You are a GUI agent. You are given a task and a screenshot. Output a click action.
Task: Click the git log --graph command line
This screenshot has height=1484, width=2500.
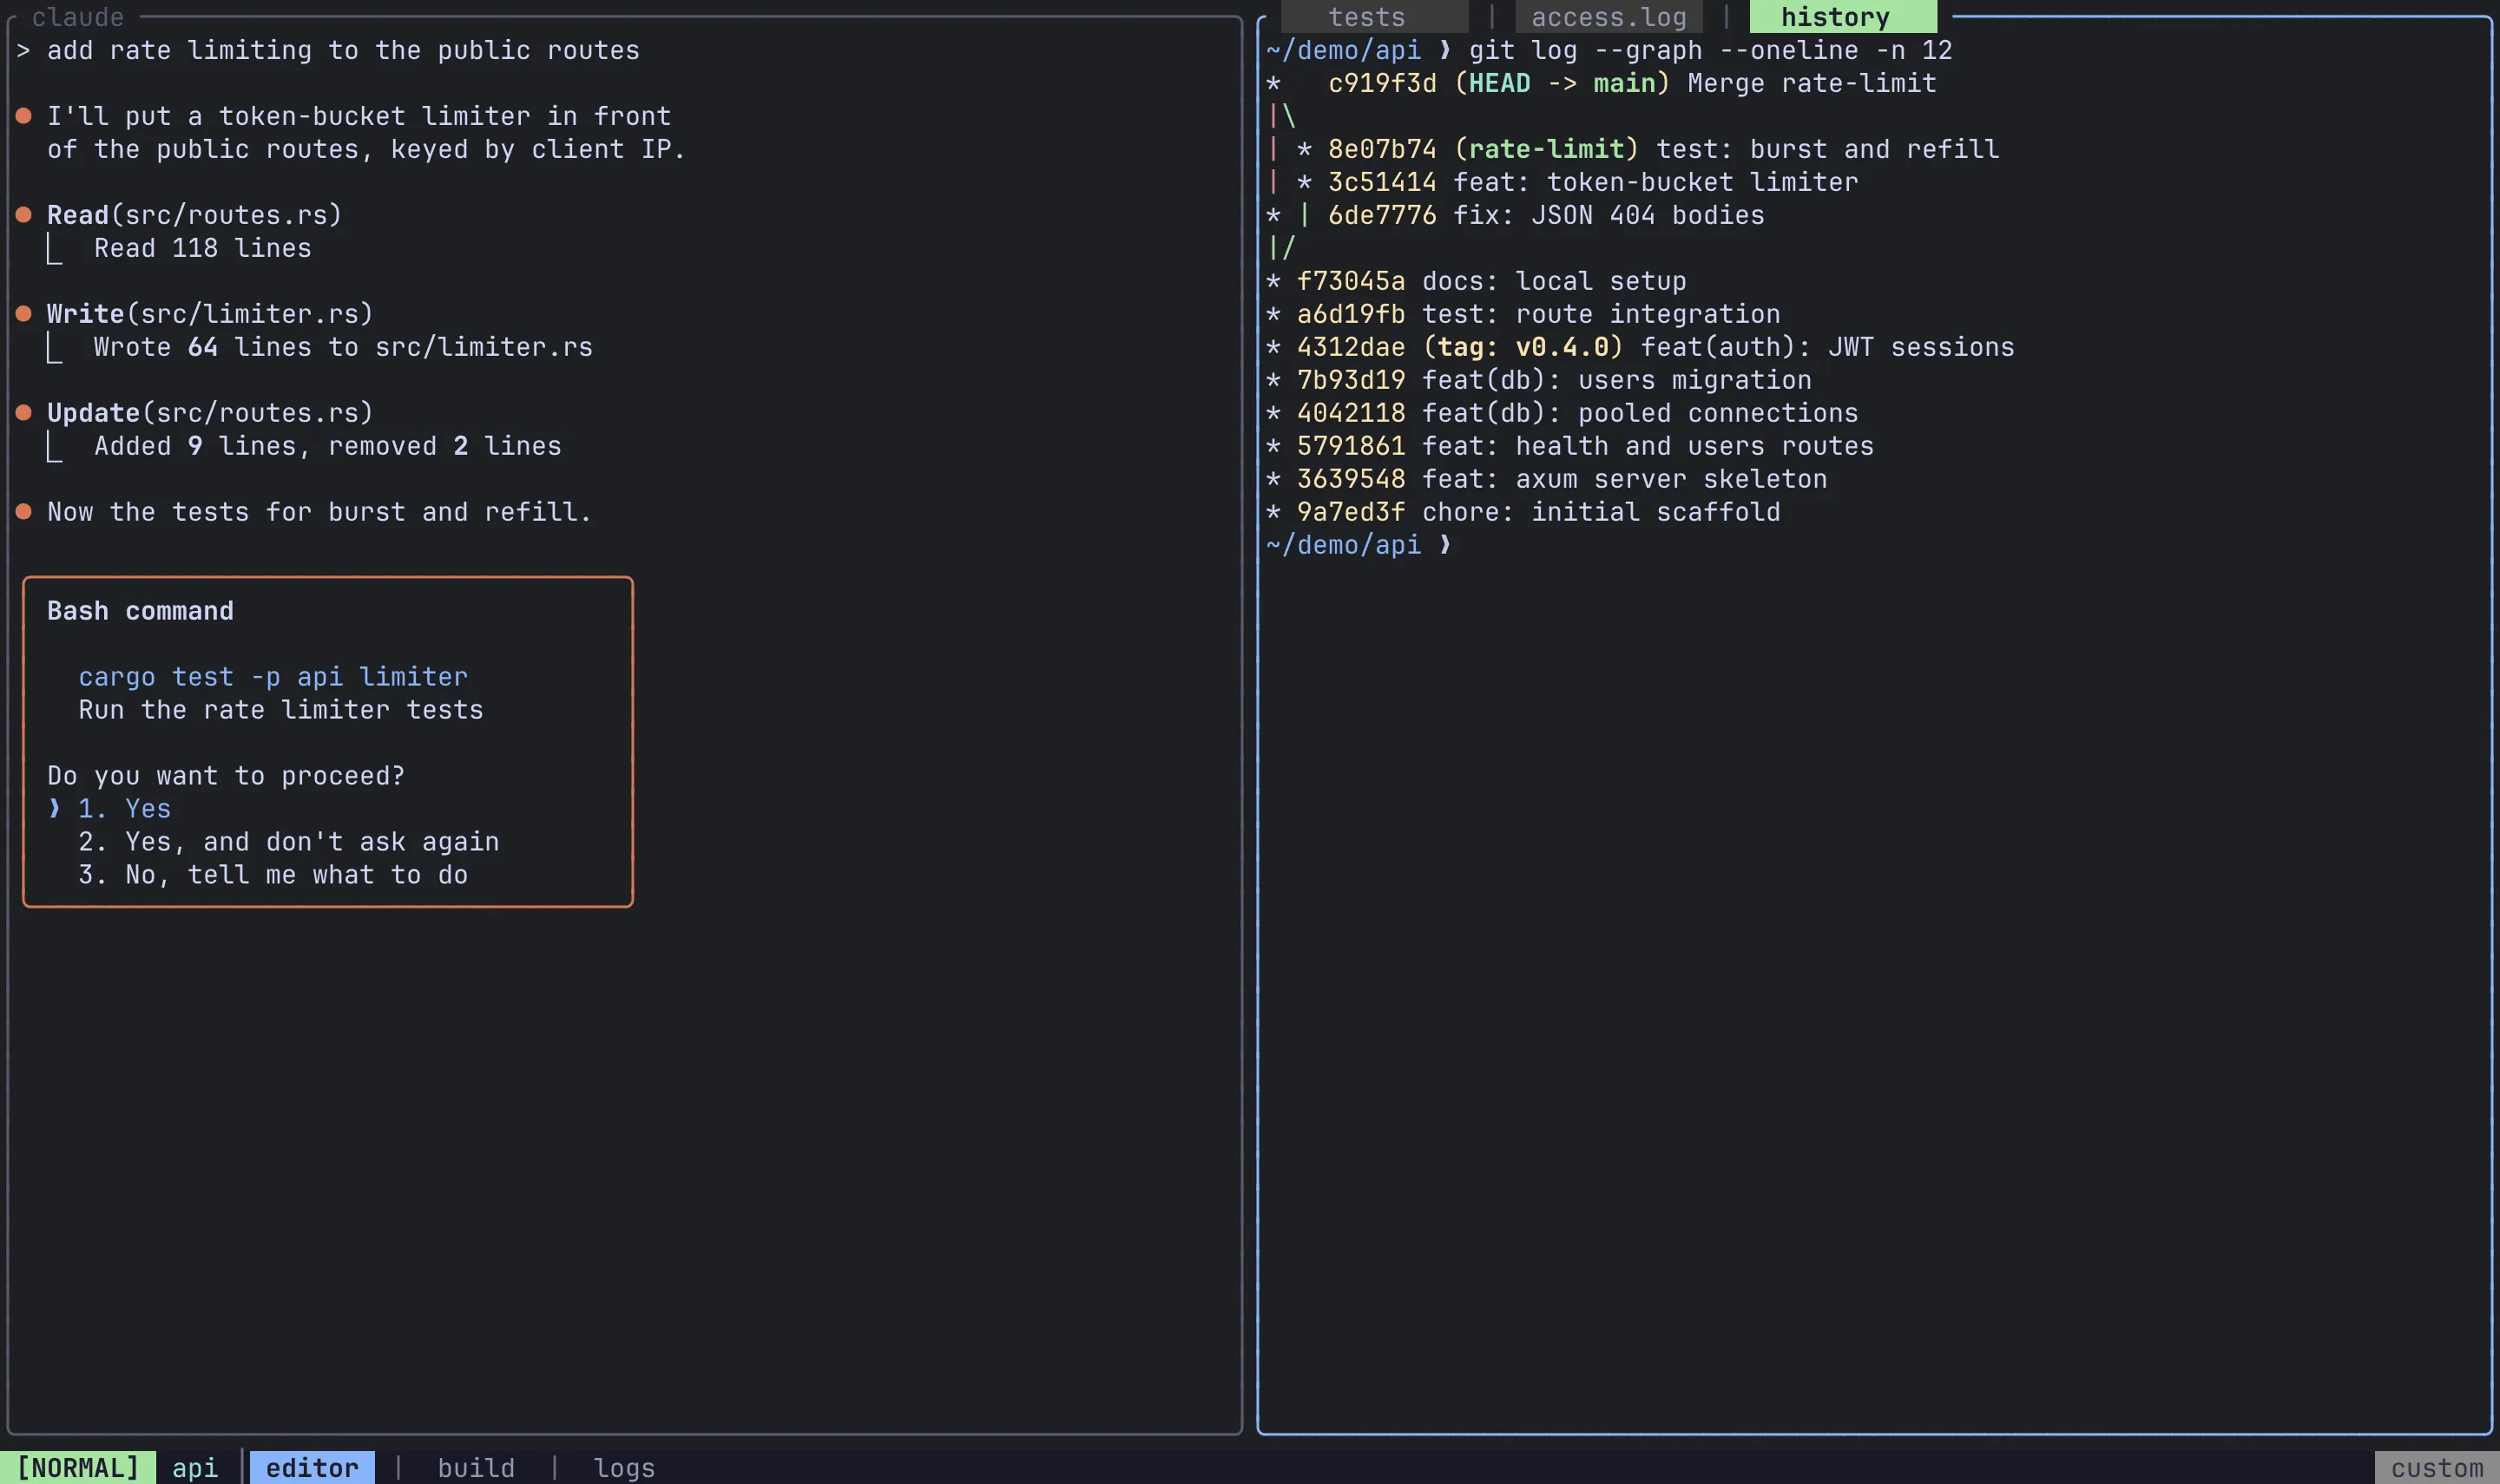pyautogui.click(x=1710, y=49)
